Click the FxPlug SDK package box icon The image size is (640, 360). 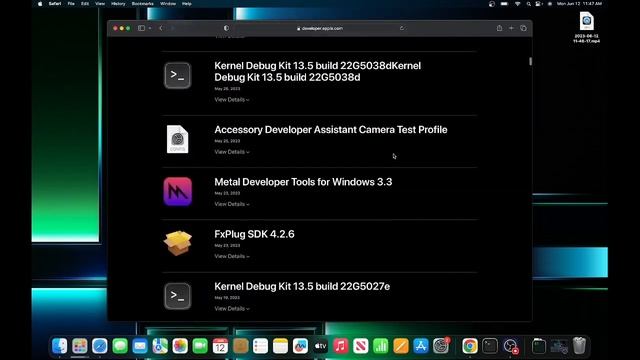[178, 243]
